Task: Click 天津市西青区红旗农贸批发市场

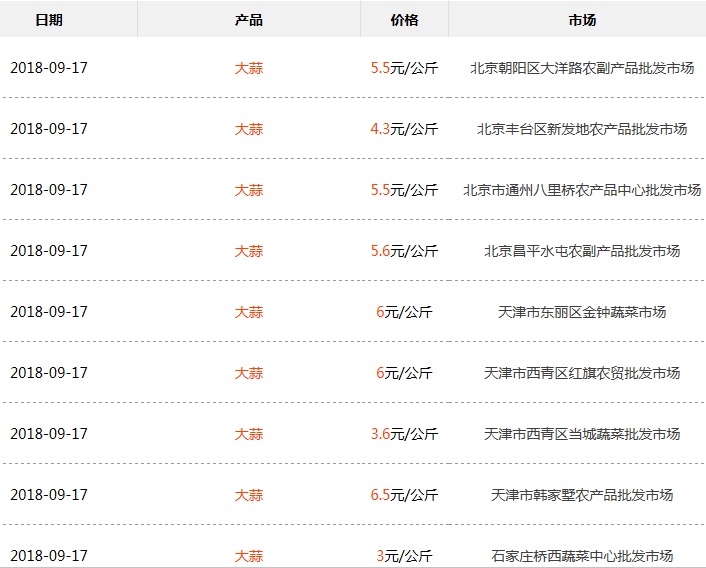Action: tap(582, 373)
